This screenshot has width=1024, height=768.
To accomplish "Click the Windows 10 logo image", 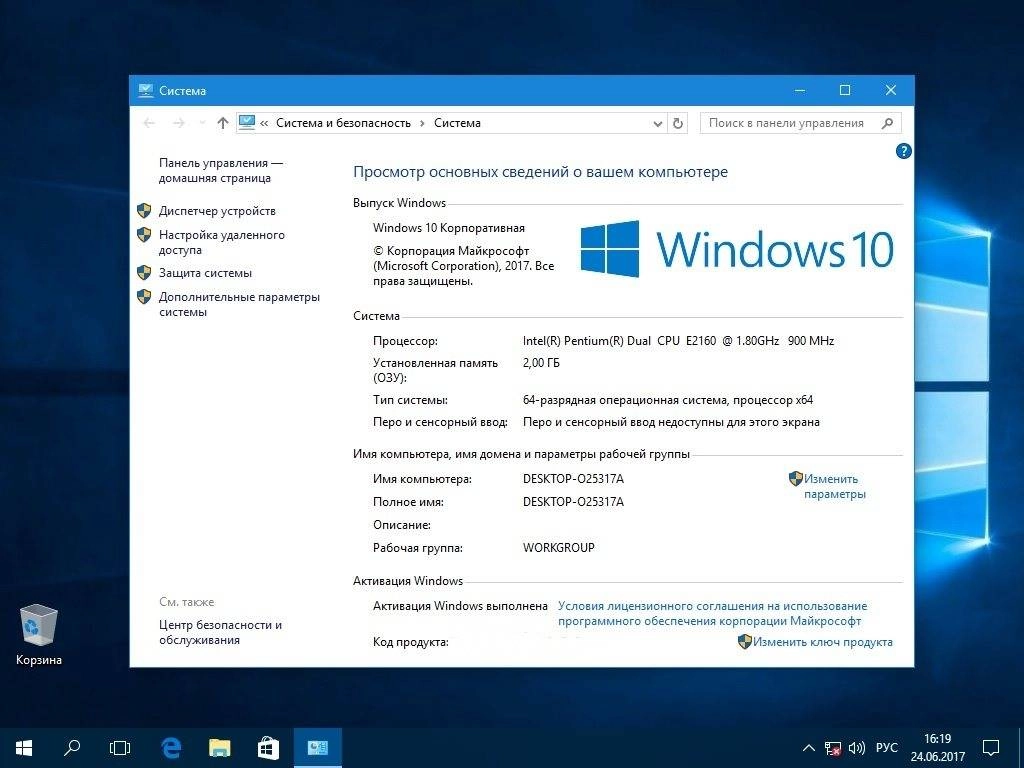I will click(x=737, y=249).
